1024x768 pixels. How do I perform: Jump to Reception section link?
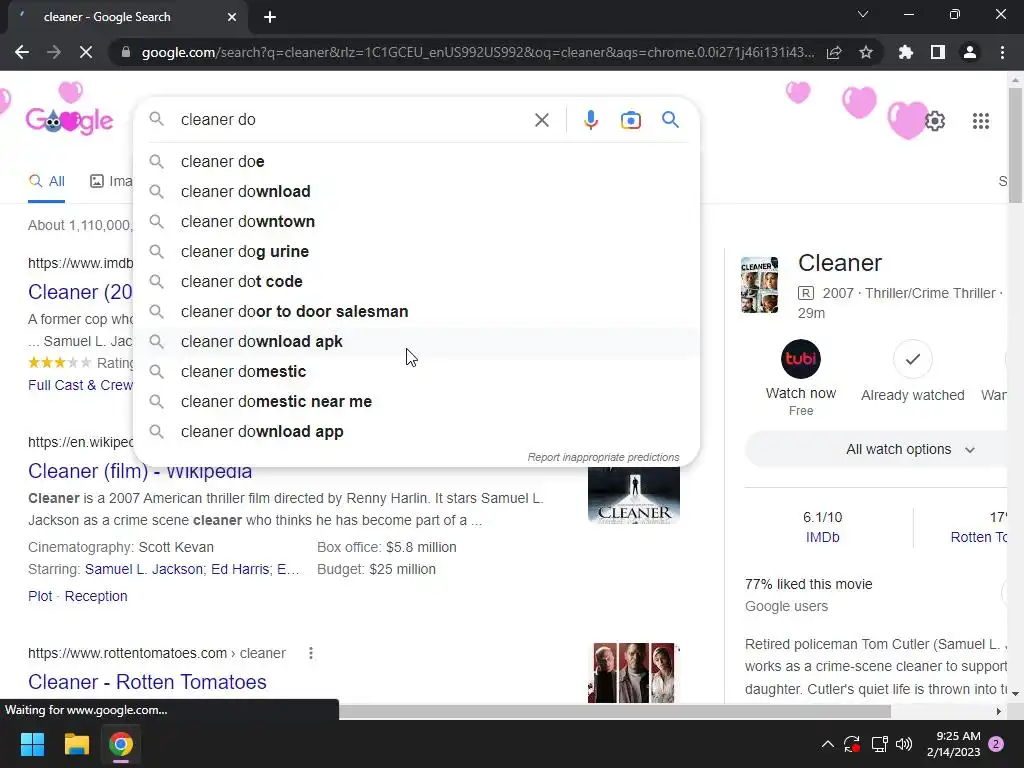click(96, 596)
